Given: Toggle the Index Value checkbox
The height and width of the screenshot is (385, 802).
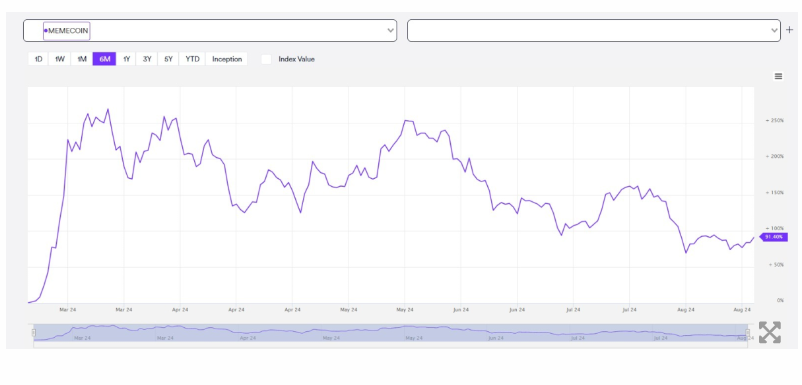Looking at the screenshot, I should point(266,59).
